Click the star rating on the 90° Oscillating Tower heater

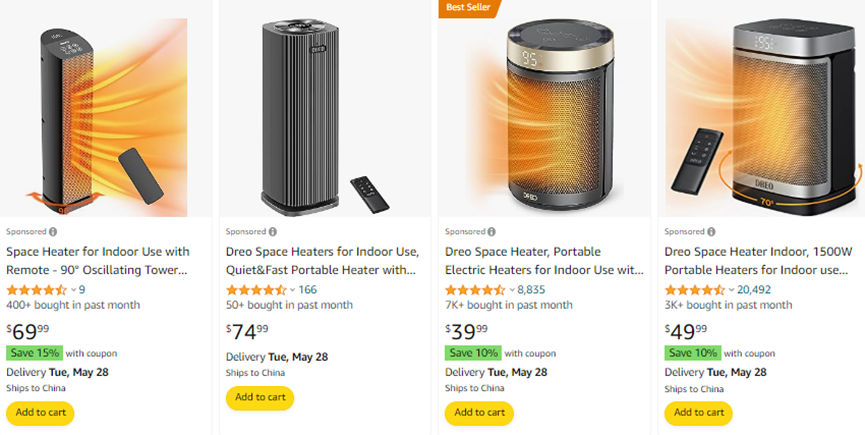36,290
